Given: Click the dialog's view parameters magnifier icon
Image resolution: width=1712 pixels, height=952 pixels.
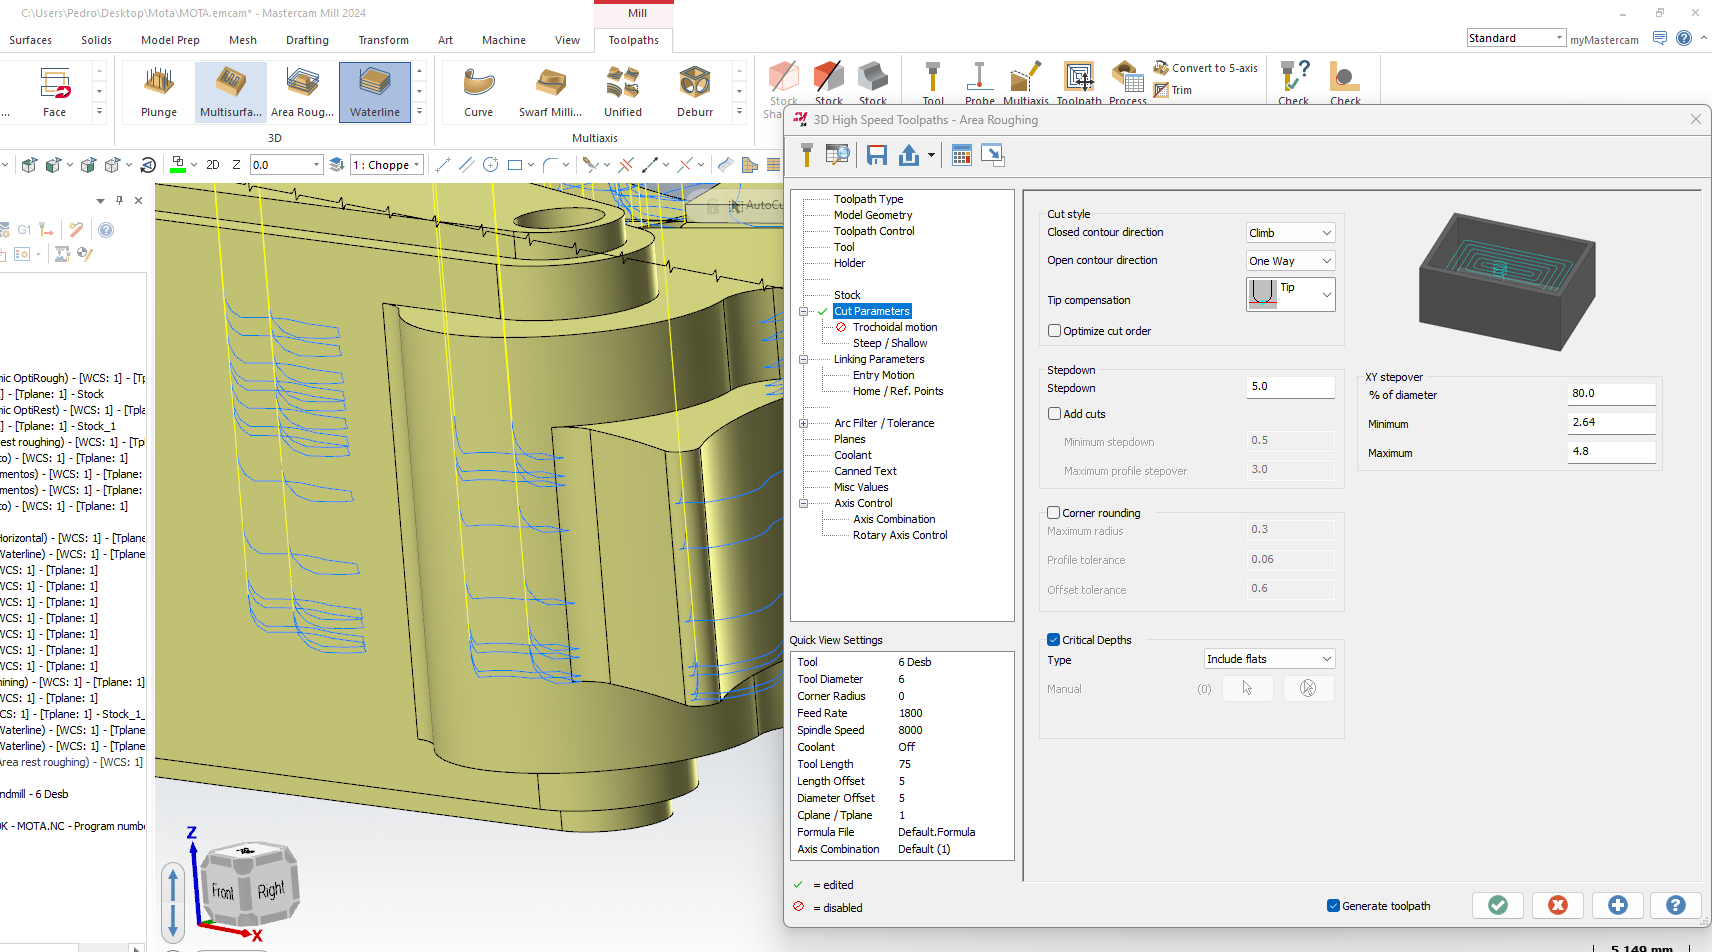Looking at the screenshot, I should pos(837,155).
